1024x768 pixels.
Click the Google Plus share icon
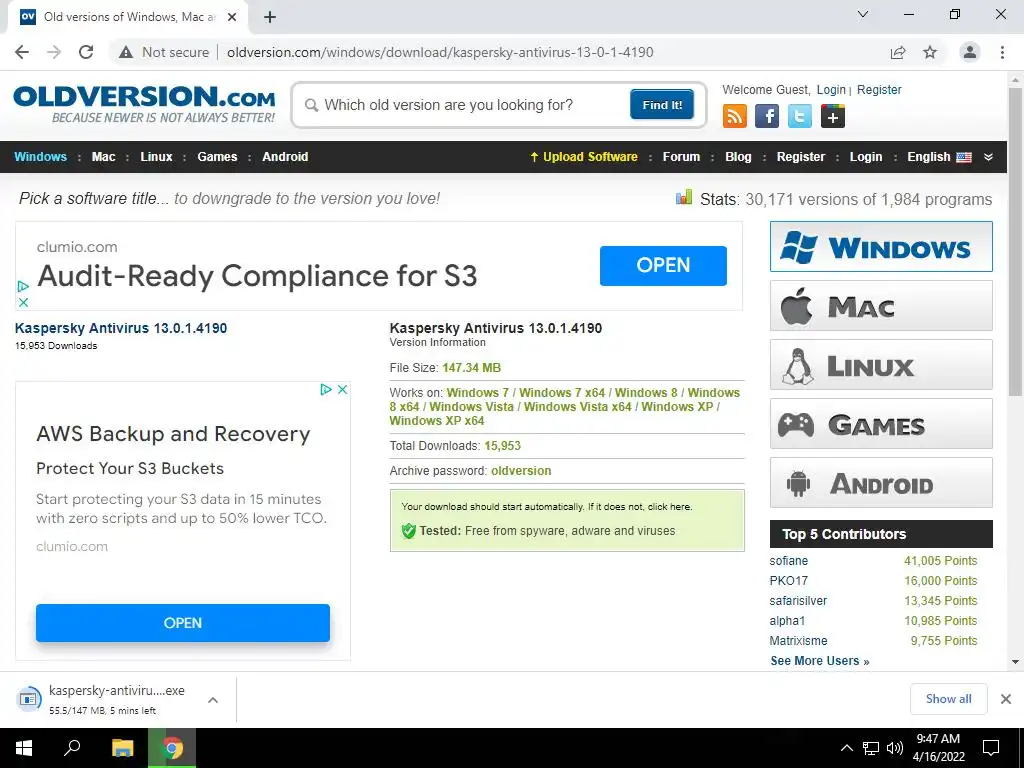click(833, 116)
